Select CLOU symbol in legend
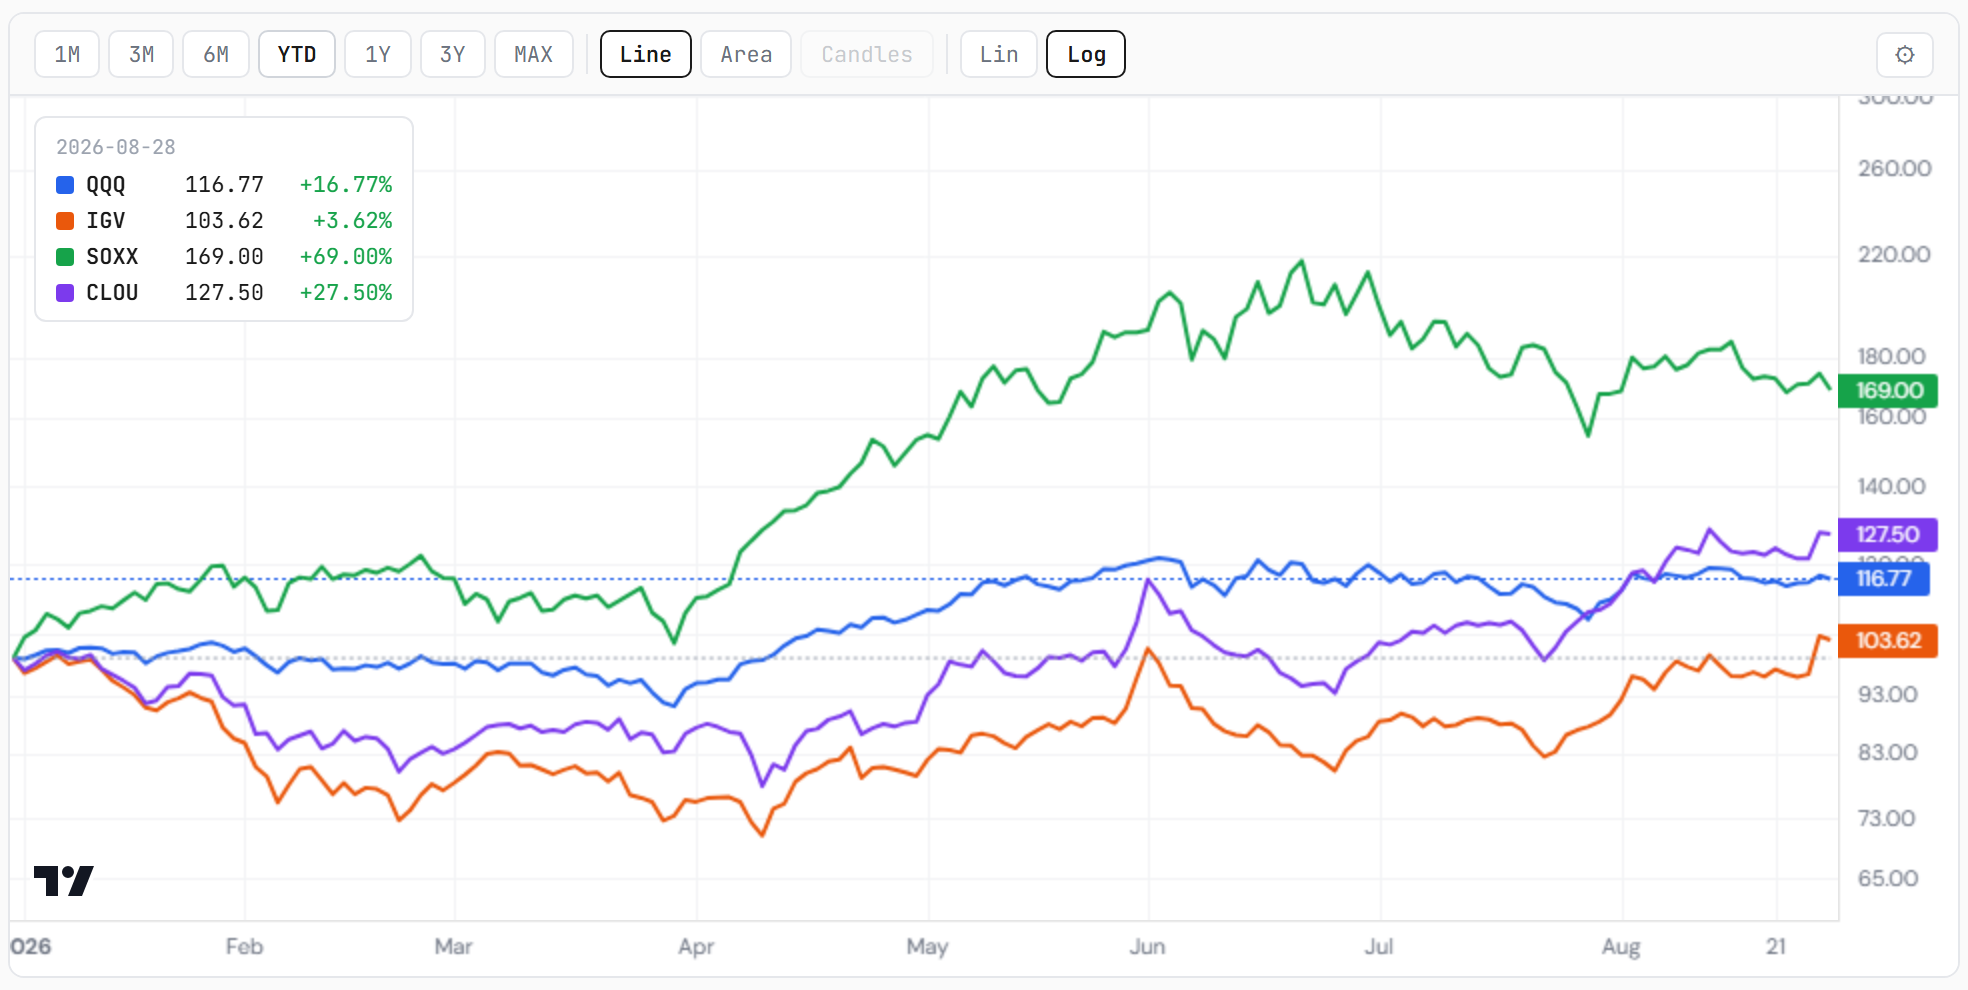The height and width of the screenshot is (990, 1968). coord(112,293)
